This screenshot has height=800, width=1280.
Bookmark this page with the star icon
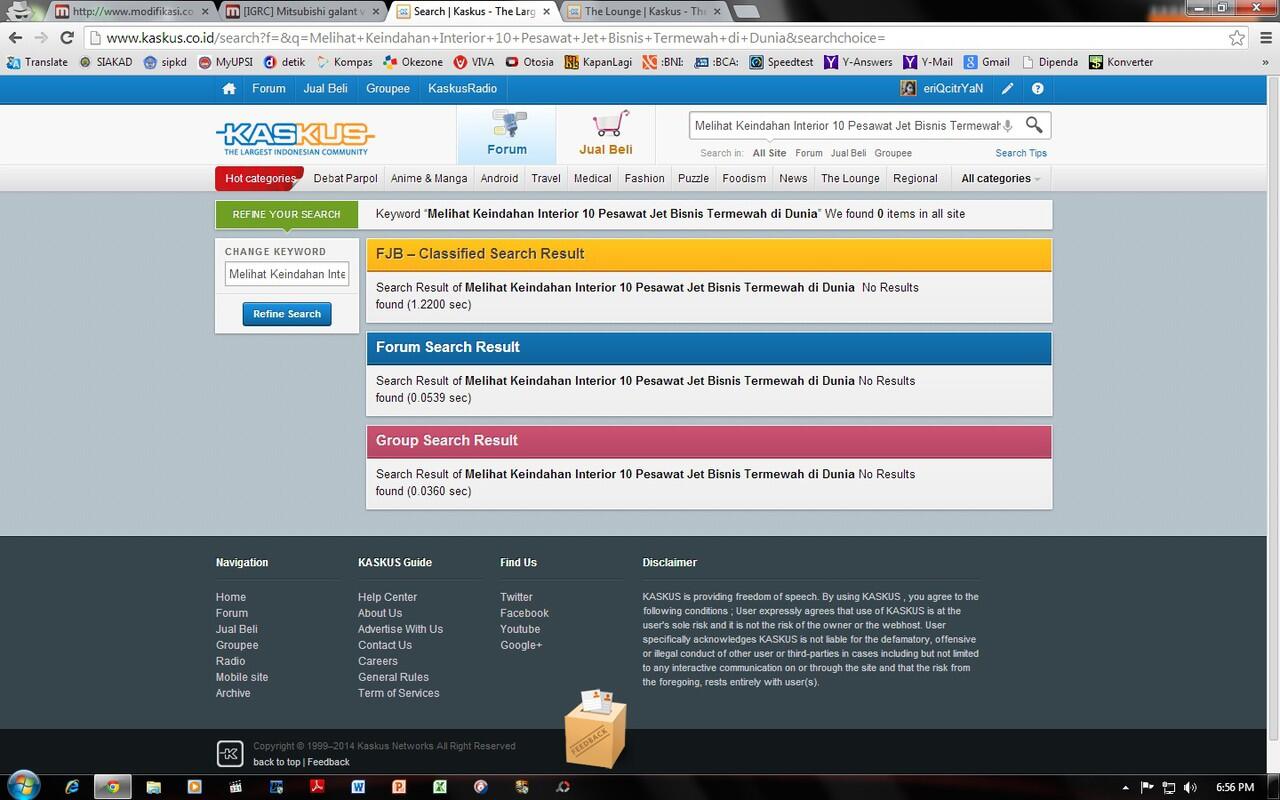(1237, 37)
